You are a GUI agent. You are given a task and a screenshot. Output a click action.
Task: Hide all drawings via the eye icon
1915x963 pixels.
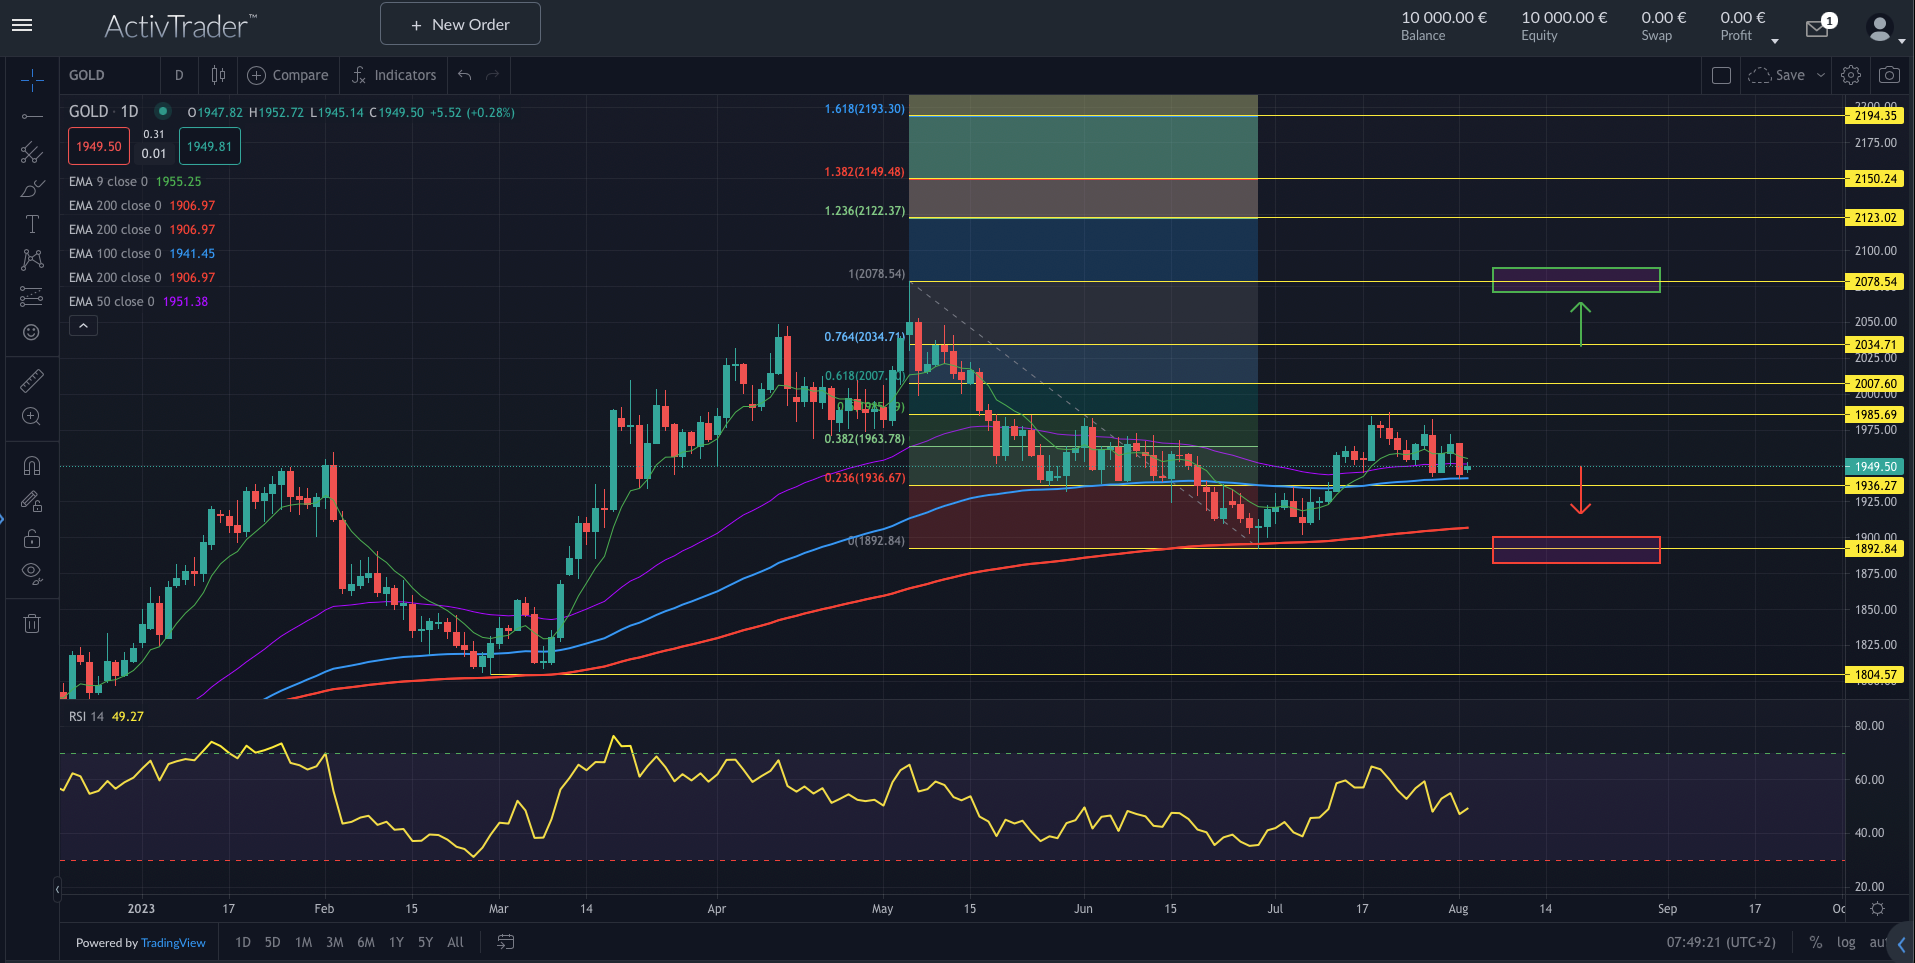[31, 573]
